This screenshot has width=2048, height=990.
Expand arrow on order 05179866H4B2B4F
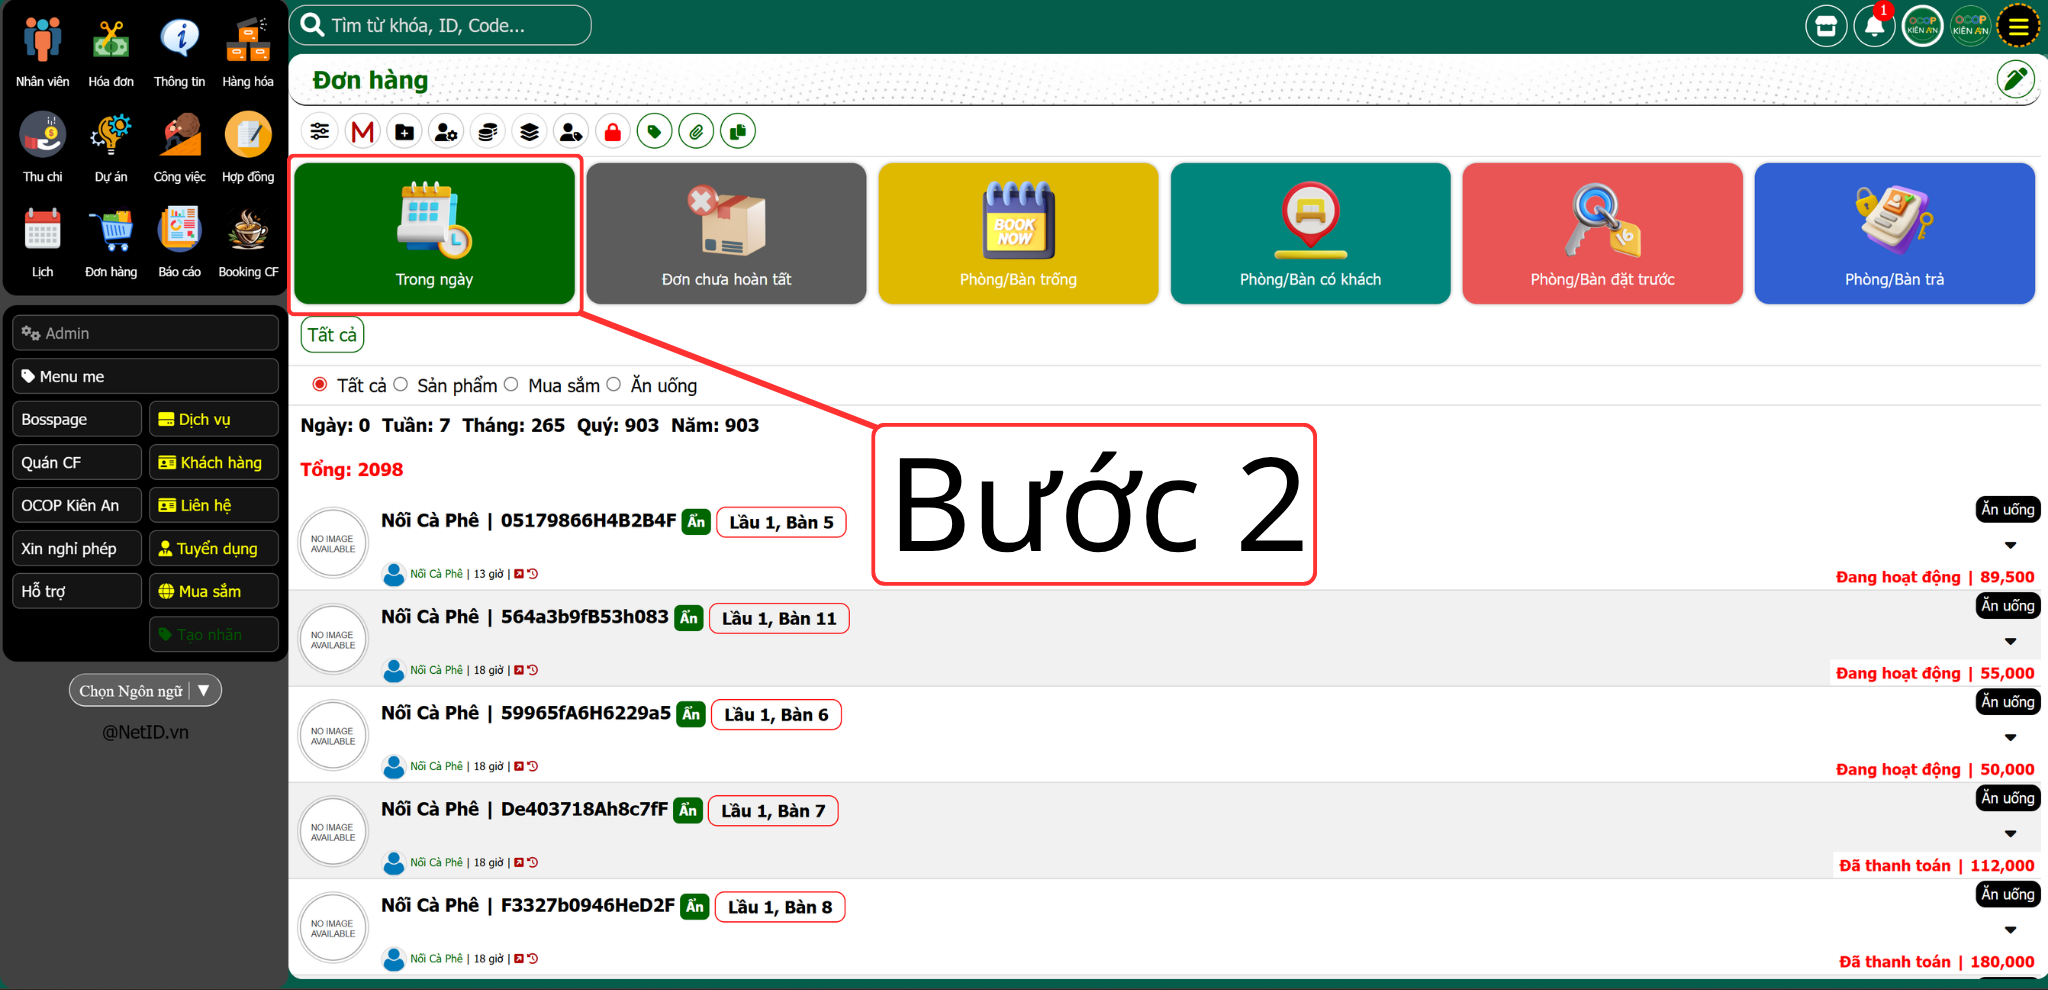tap(2010, 546)
